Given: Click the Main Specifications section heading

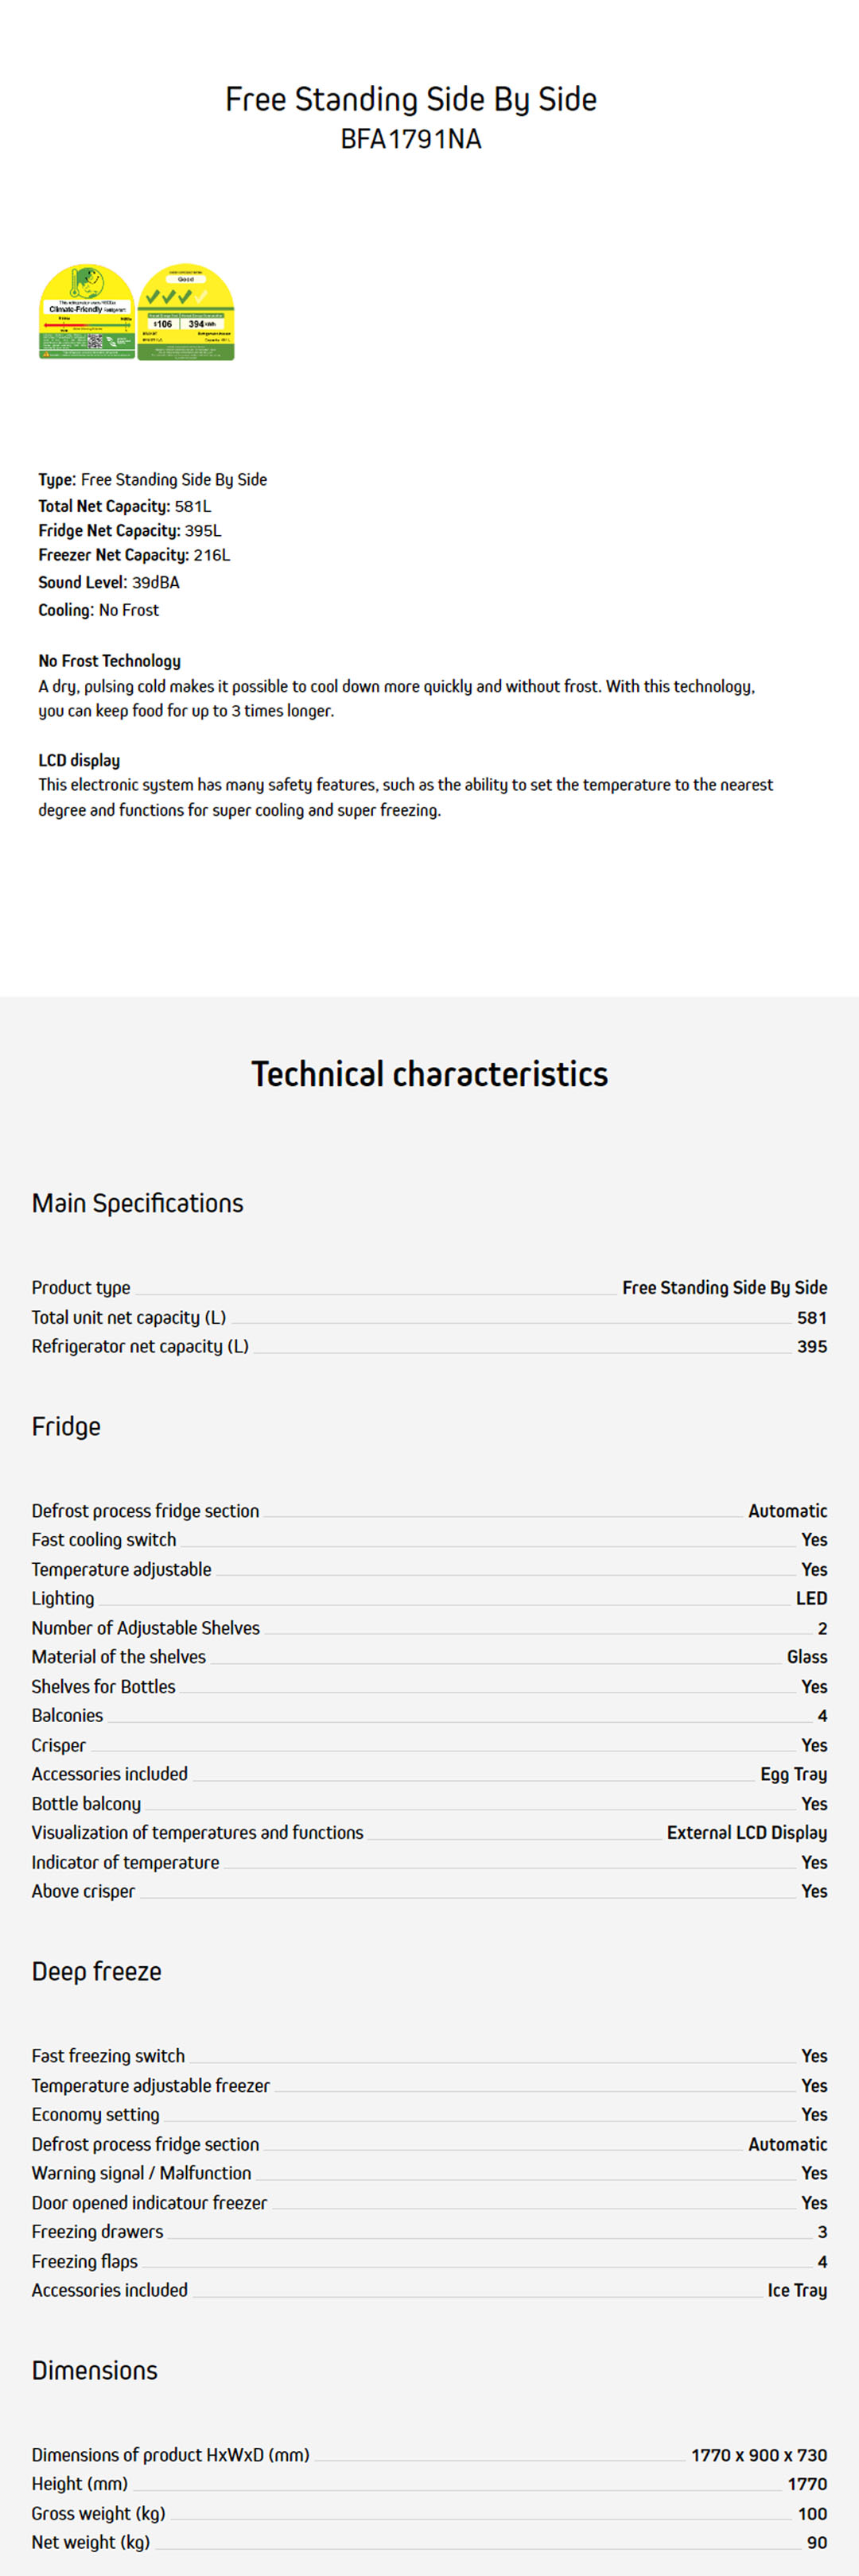Looking at the screenshot, I should tap(137, 1203).
